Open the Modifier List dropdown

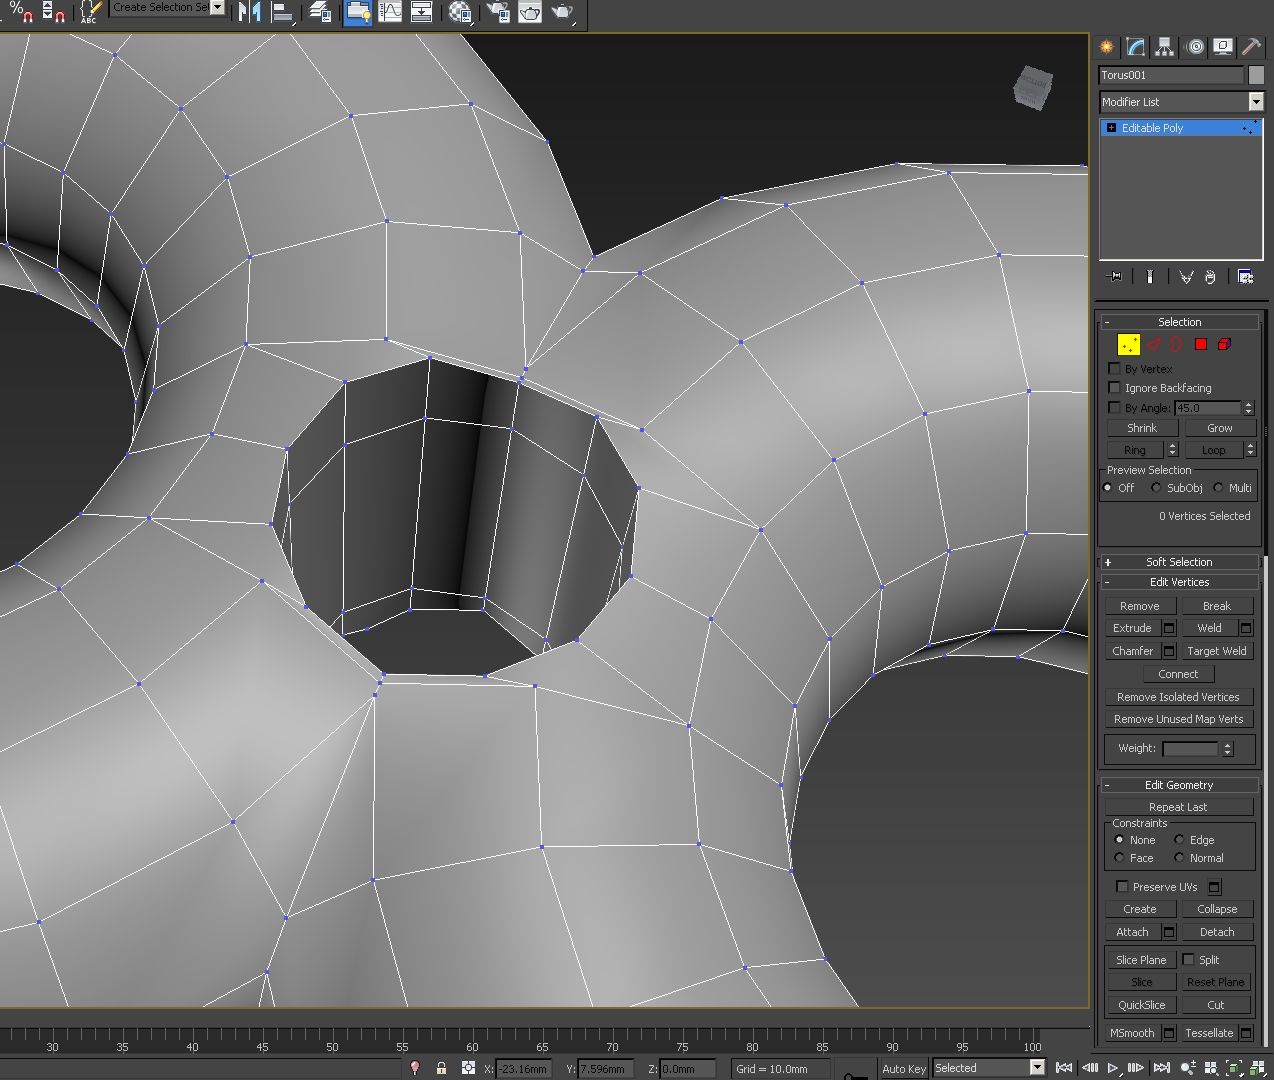1257,101
